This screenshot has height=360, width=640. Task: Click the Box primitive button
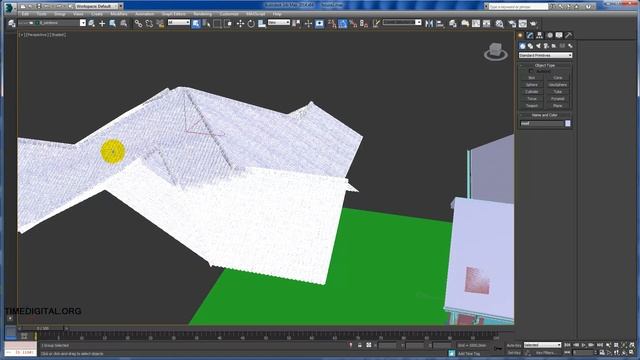pyautogui.click(x=531, y=78)
